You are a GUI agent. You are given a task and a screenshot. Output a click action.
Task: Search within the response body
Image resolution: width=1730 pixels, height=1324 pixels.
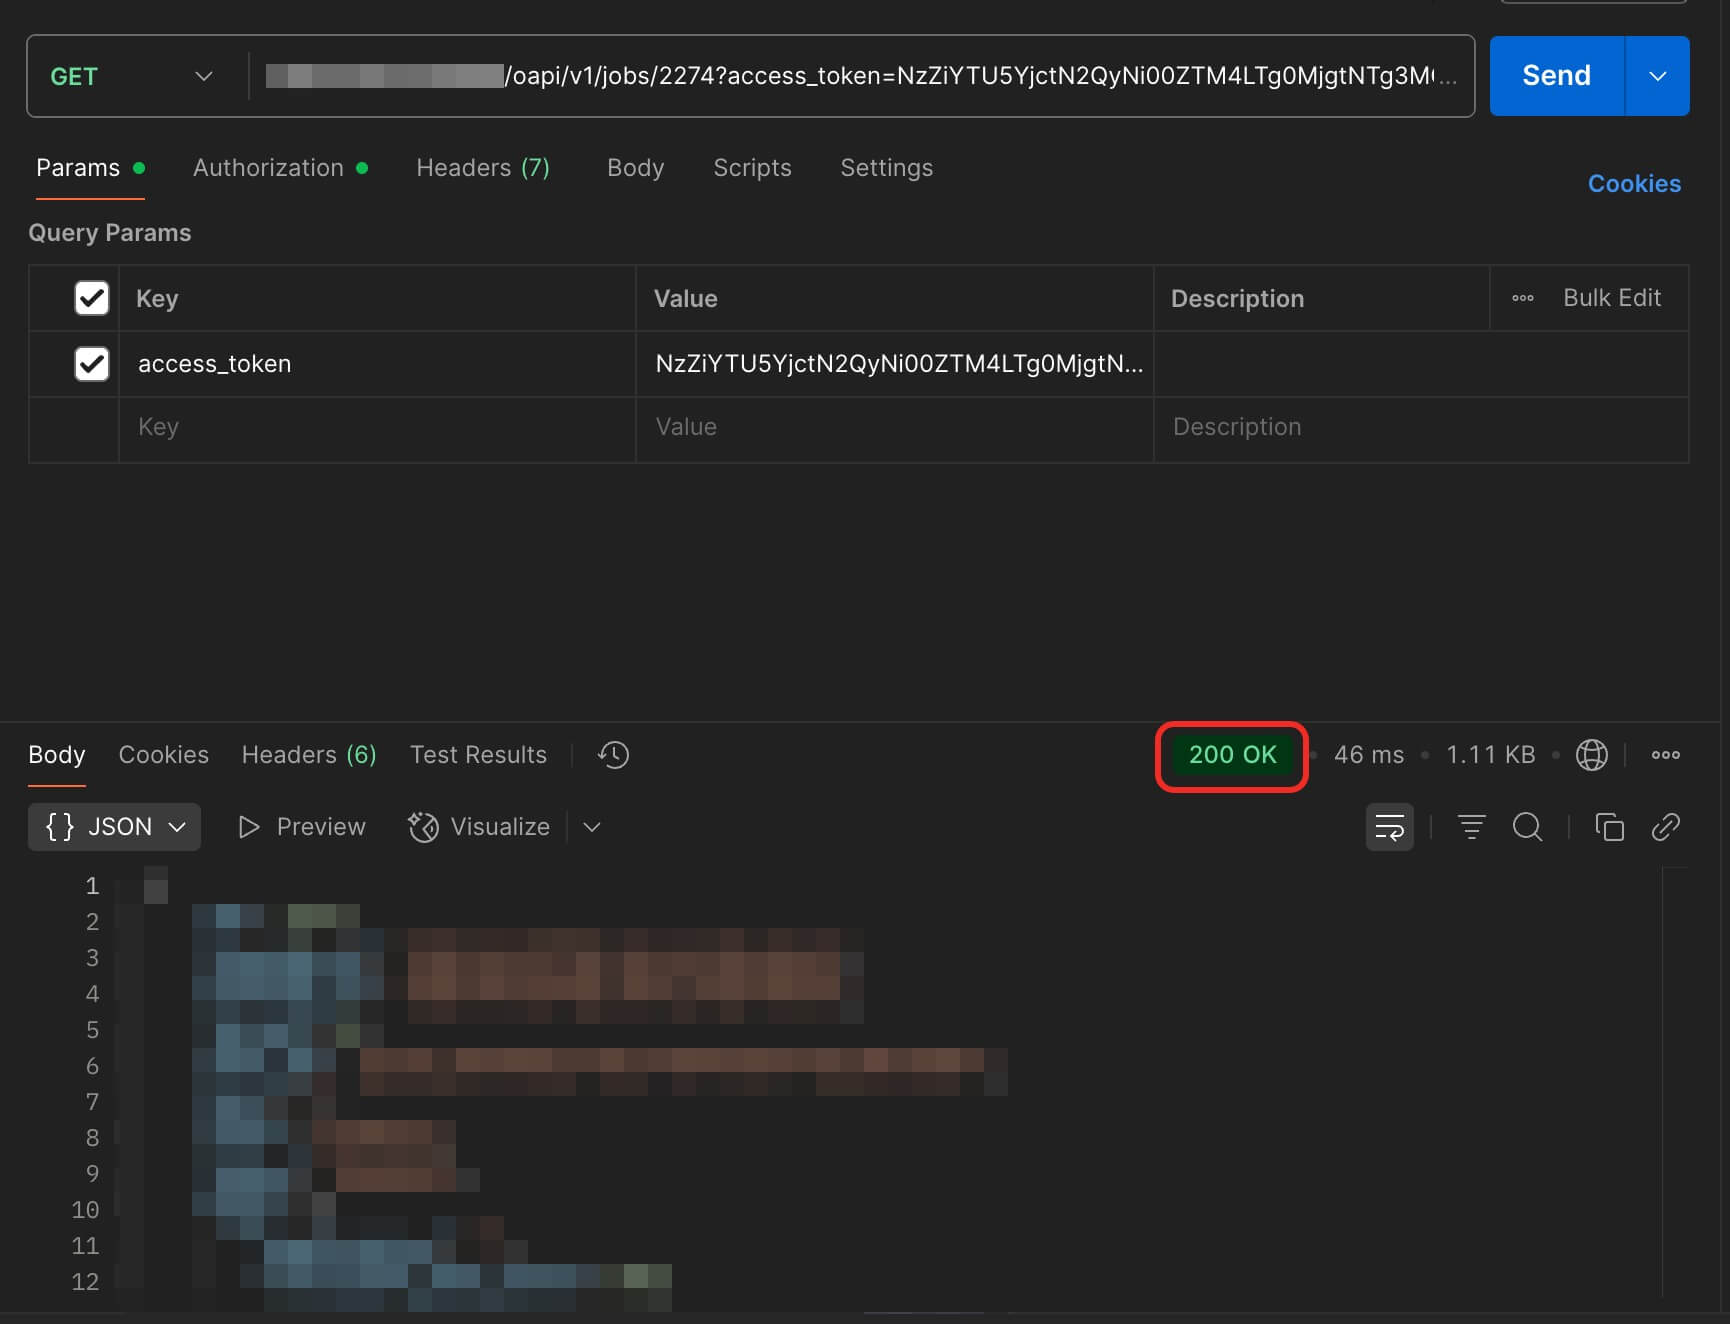point(1527,827)
